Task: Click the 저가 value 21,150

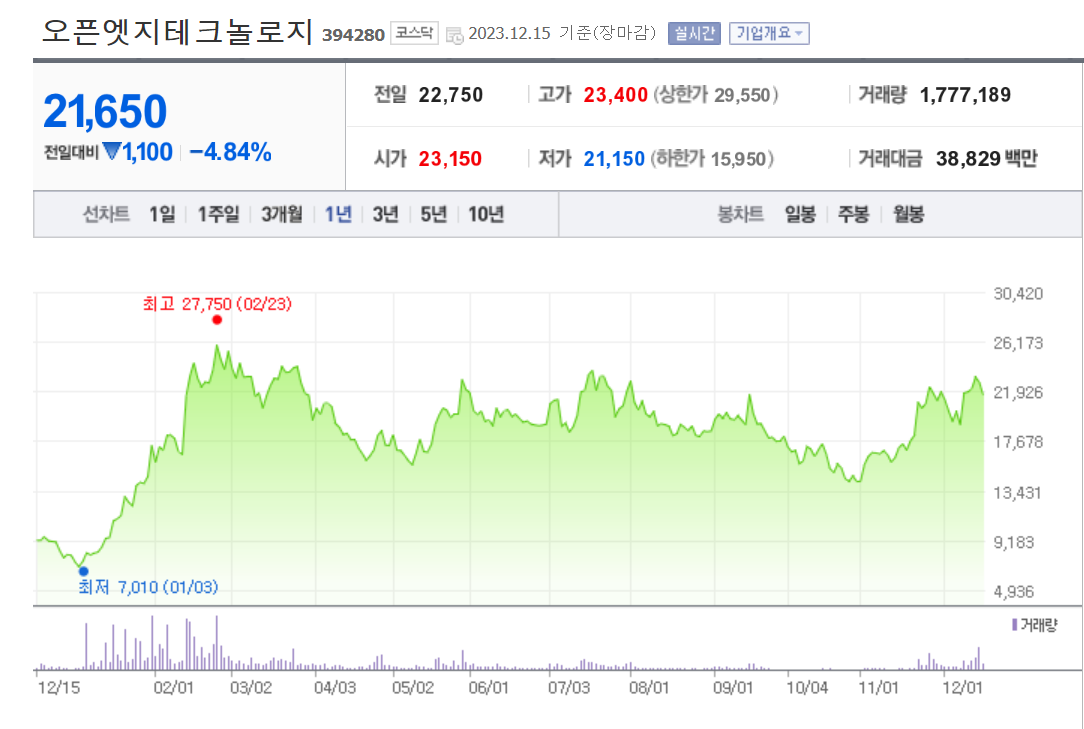Action: (614, 159)
